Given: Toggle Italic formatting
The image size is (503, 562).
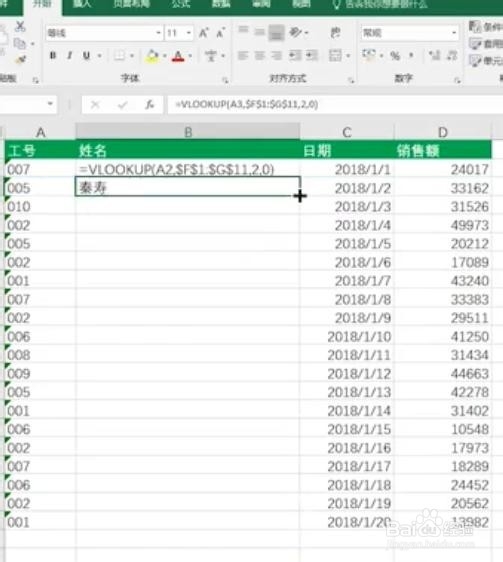Looking at the screenshot, I should coord(70,56).
